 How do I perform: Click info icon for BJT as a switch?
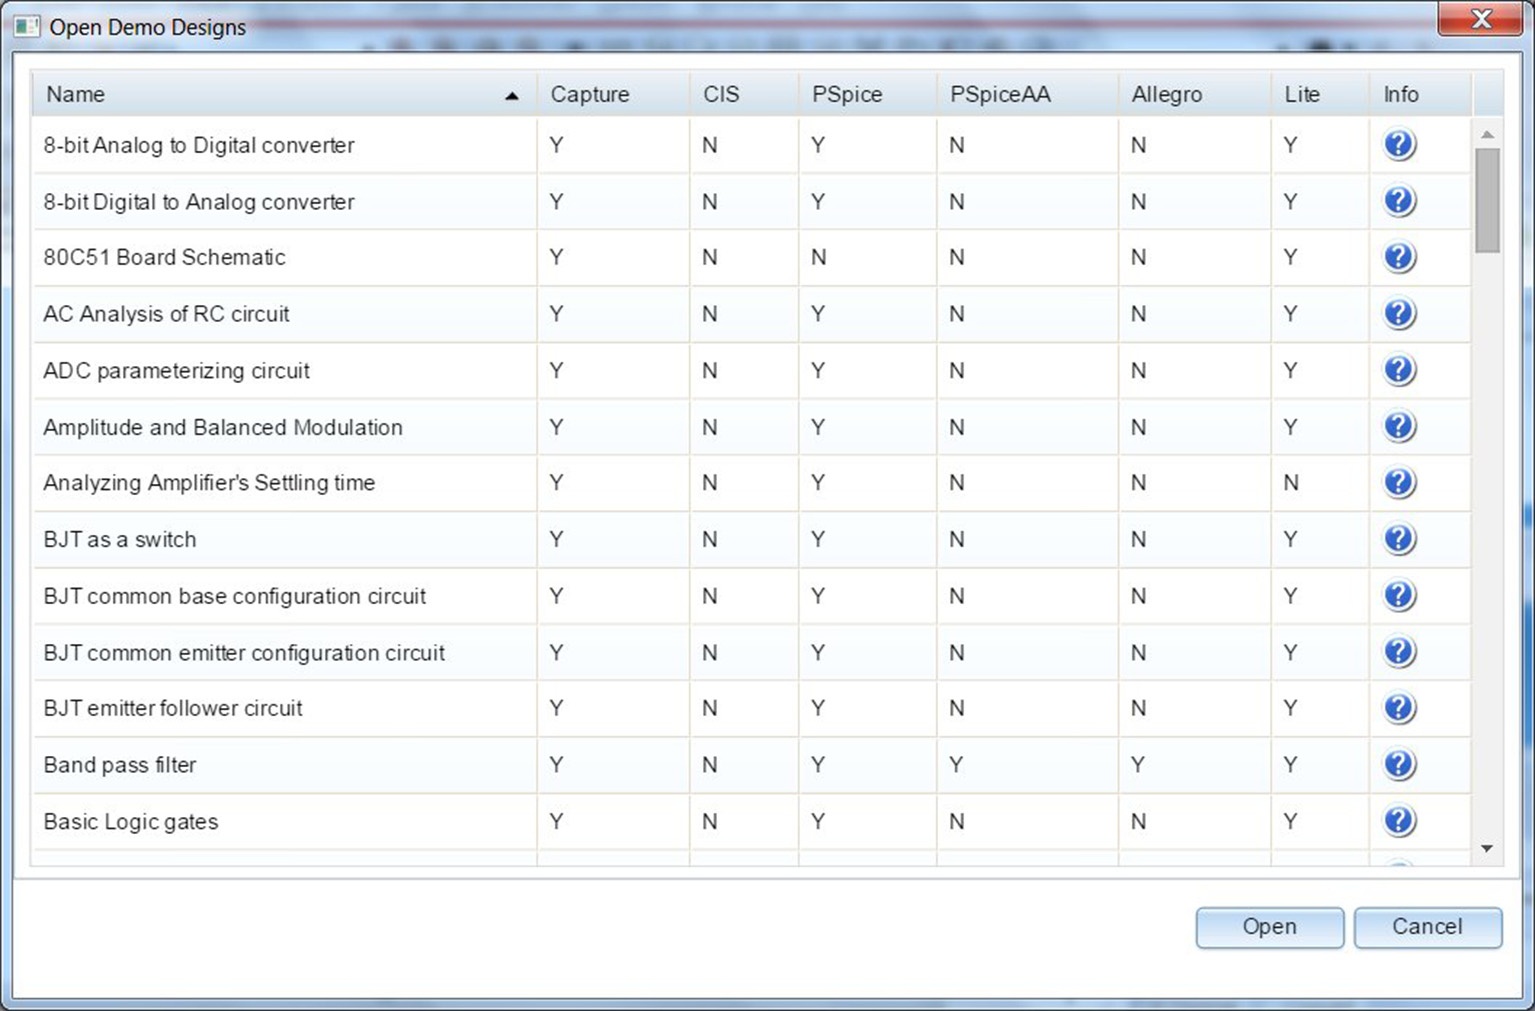[1399, 540]
